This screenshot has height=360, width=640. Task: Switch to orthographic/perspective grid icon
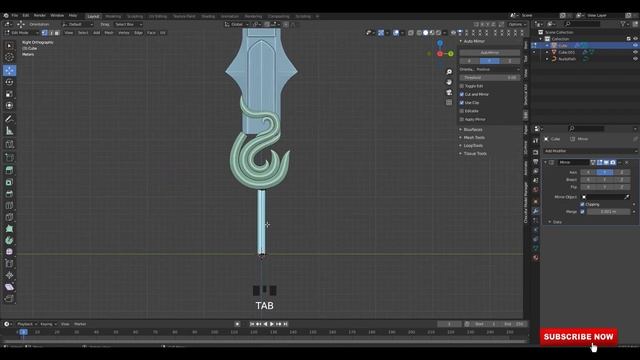449,102
